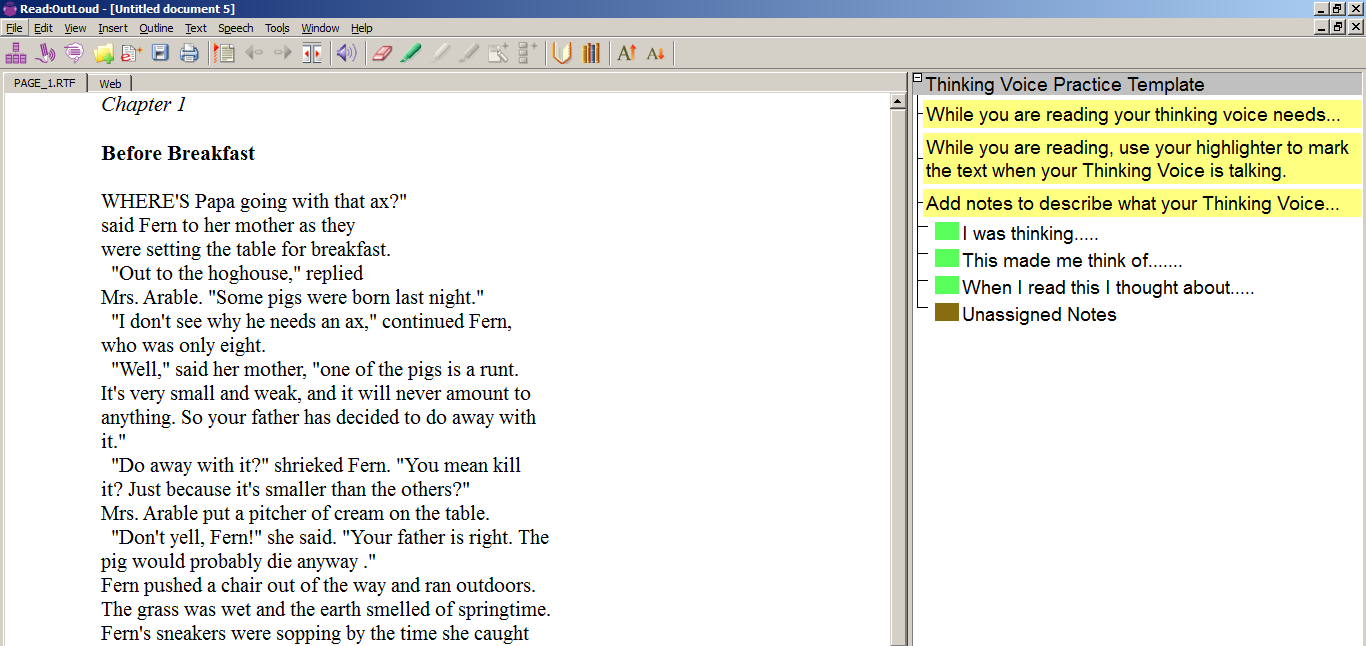Print the document using printer icon

[x=189, y=53]
